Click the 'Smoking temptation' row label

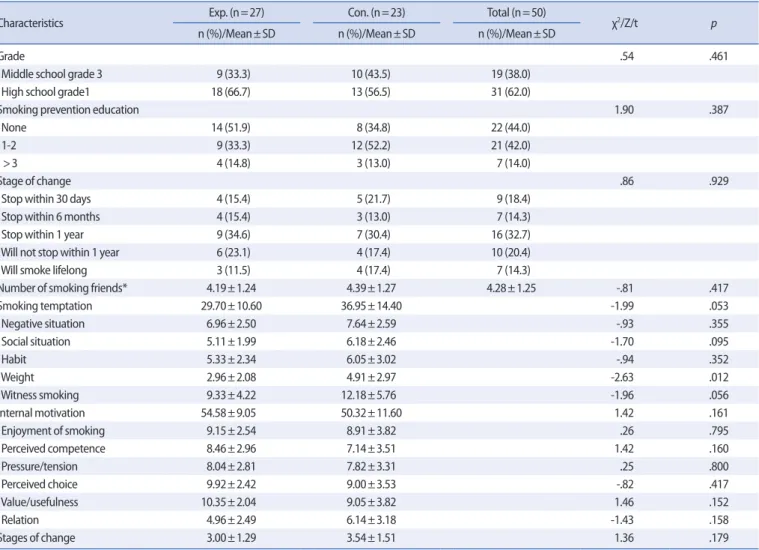coord(46,306)
